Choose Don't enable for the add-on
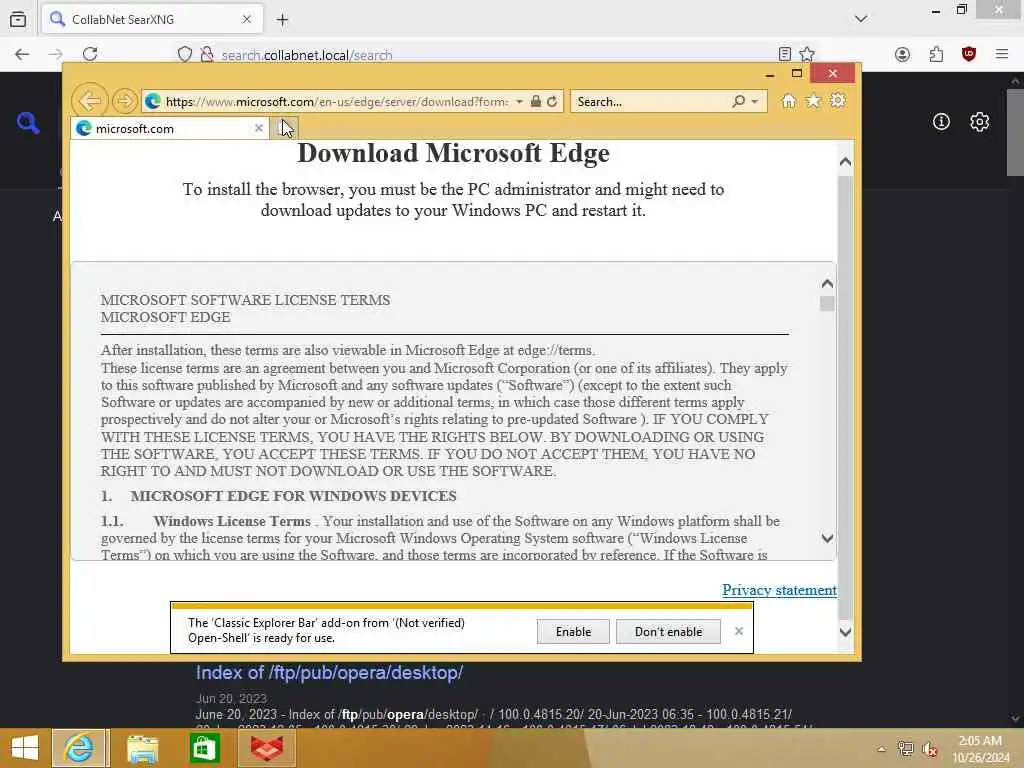Viewport: 1024px width, 768px height. pos(668,632)
